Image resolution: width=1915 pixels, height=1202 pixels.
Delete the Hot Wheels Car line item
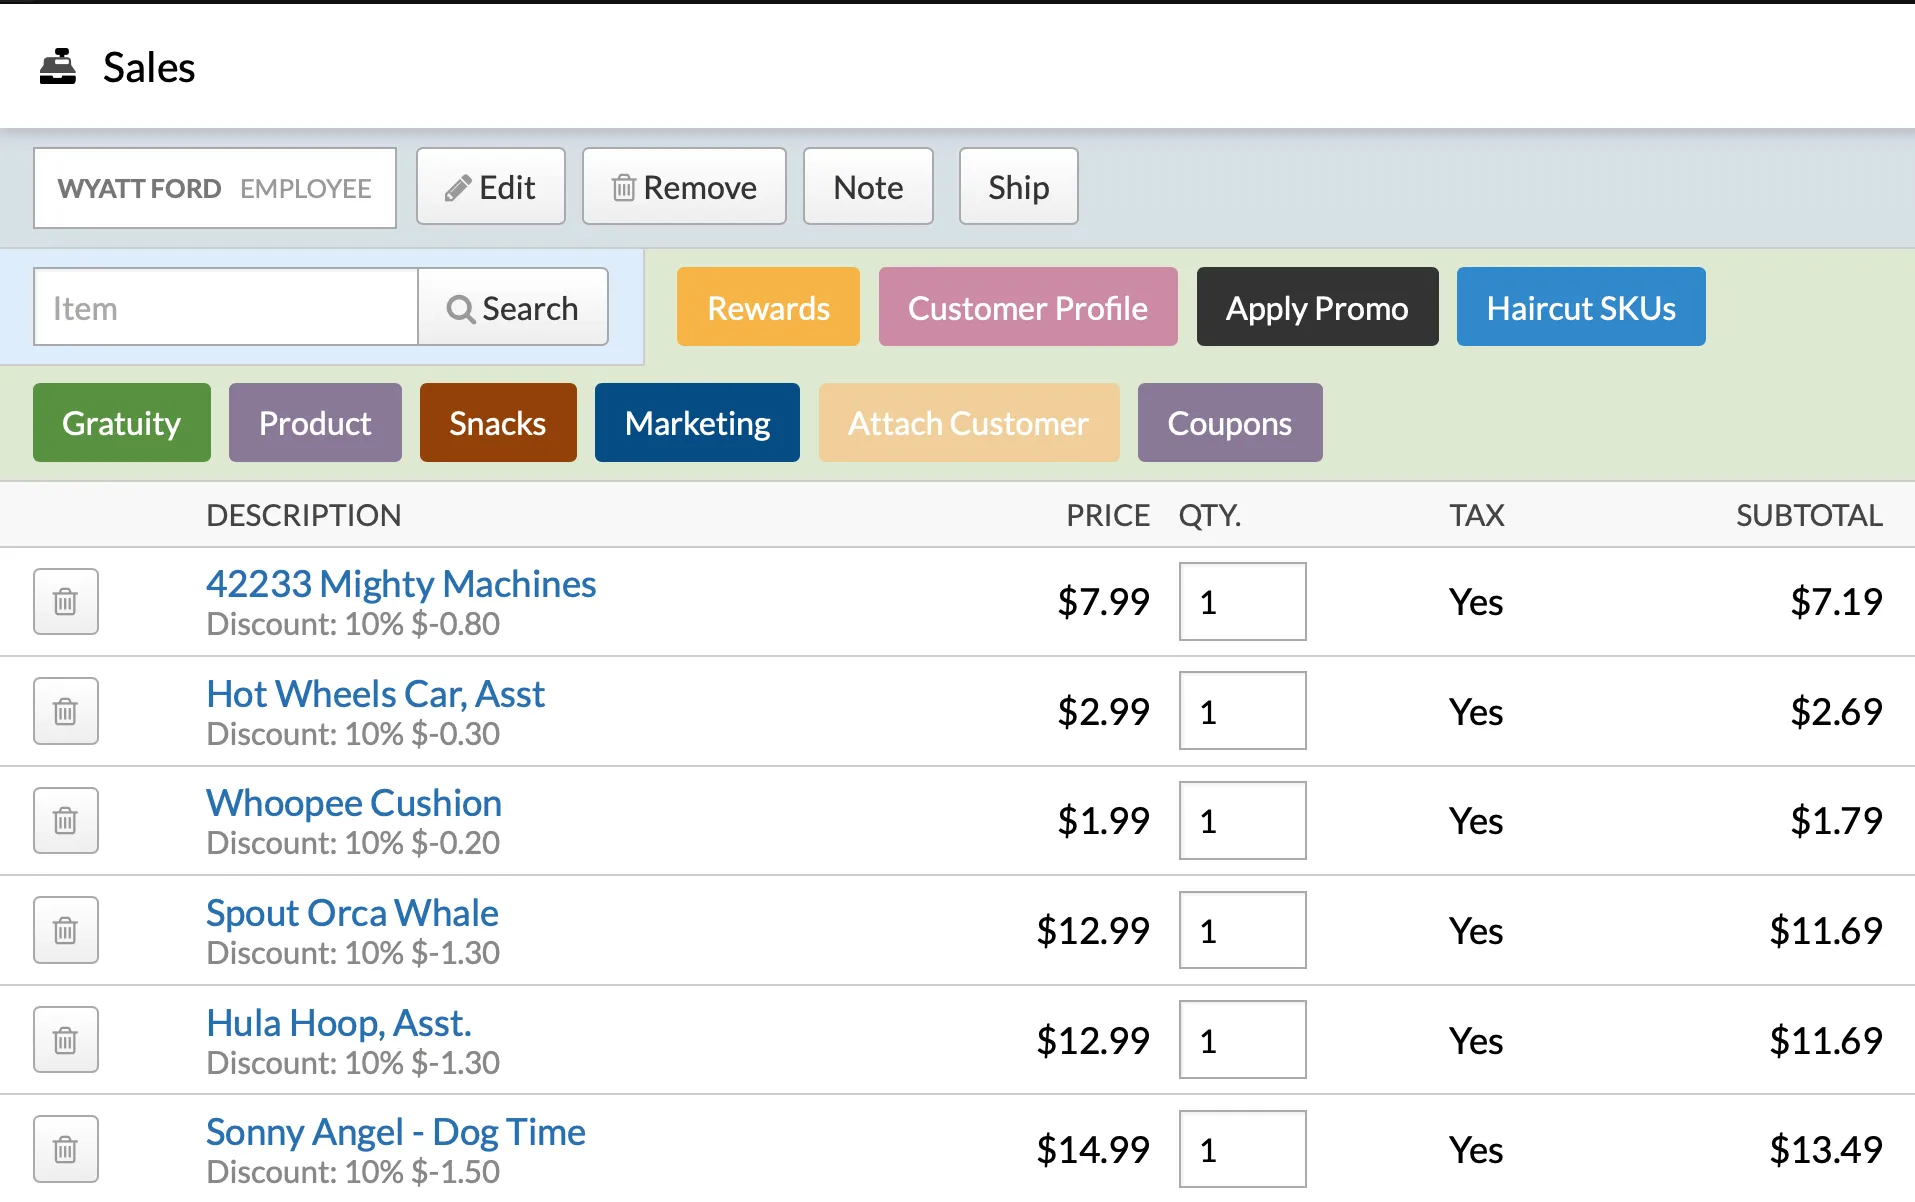[x=66, y=711]
